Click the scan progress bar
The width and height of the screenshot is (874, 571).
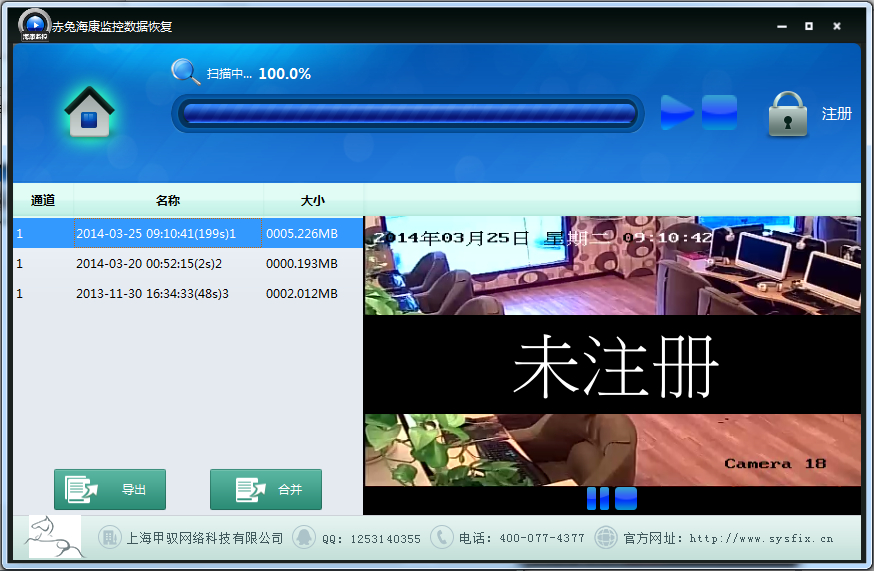[408, 113]
